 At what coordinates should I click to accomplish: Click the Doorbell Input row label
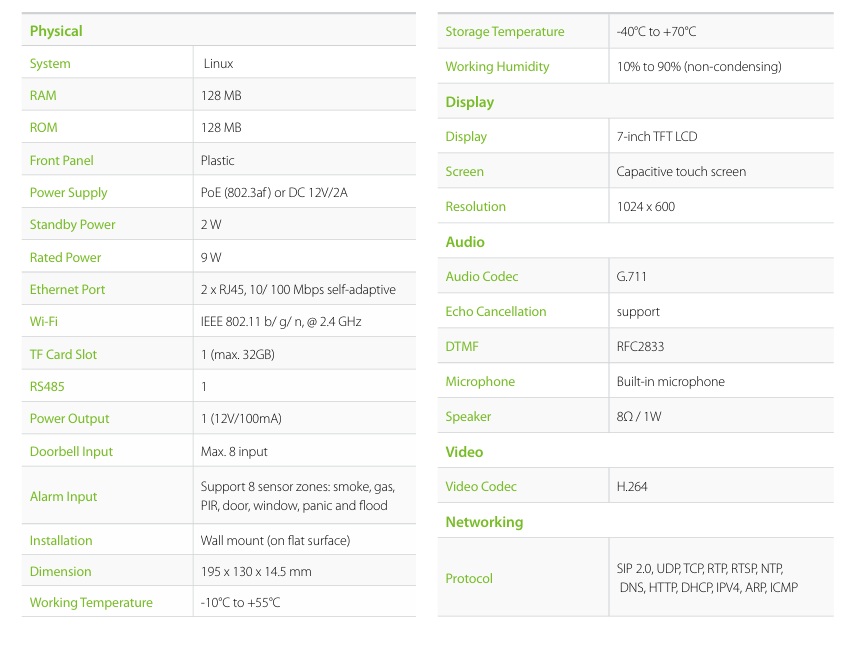(71, 452)
